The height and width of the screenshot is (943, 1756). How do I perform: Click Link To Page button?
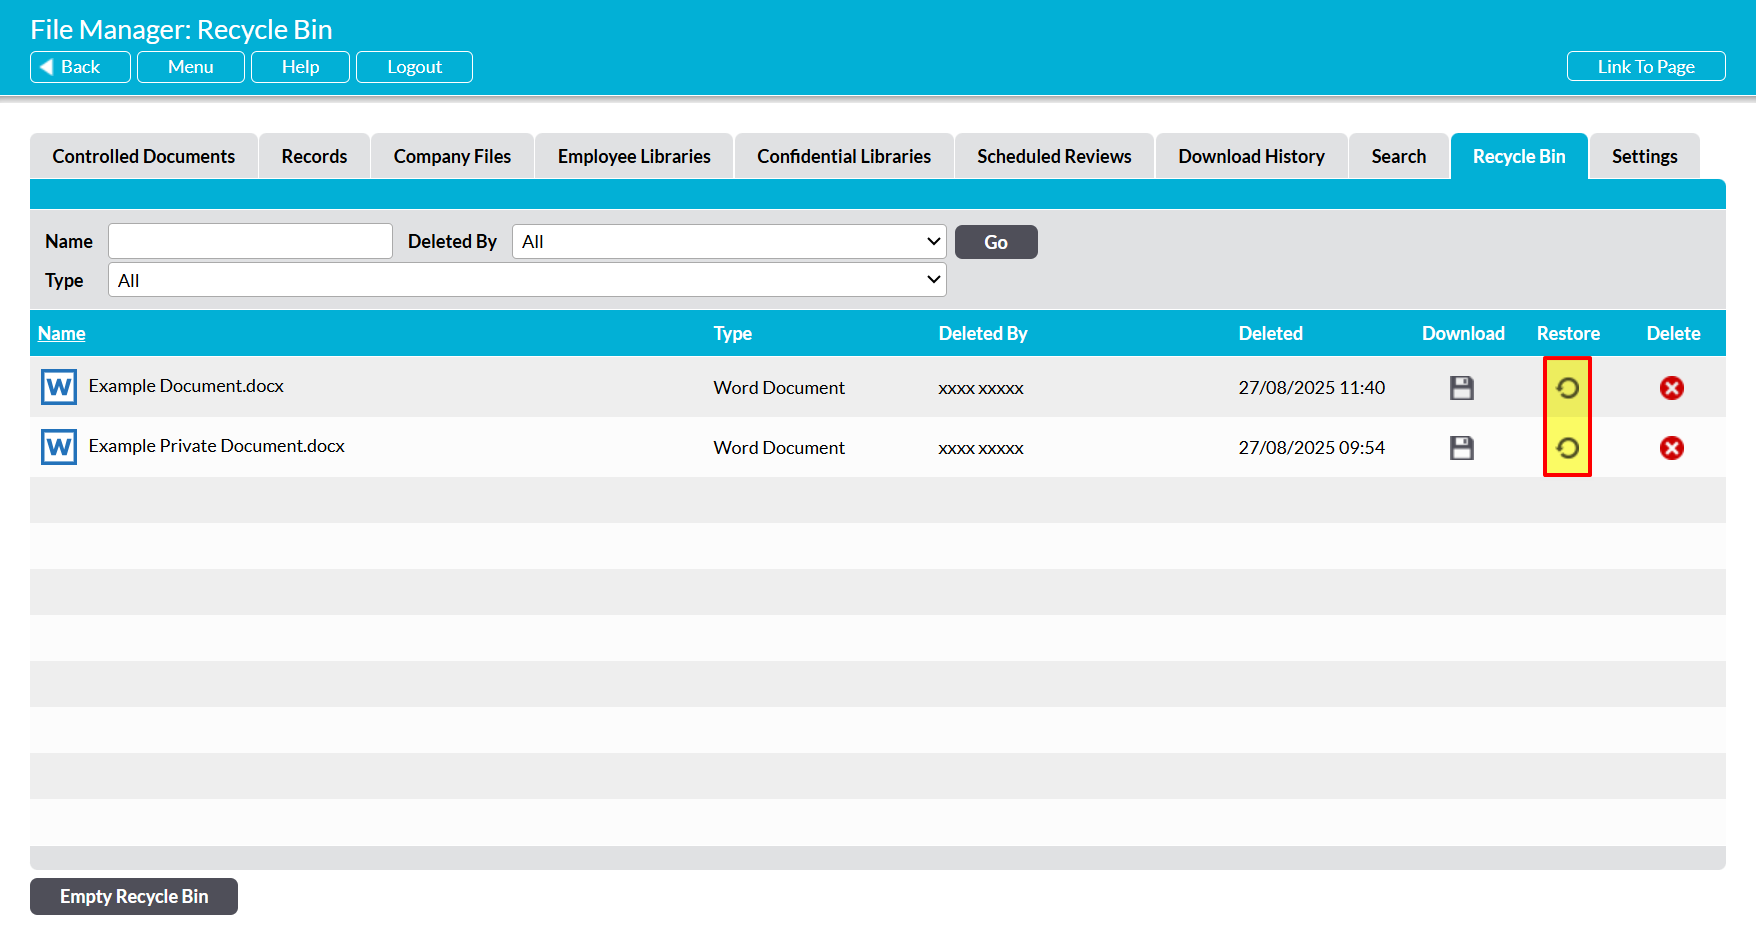pyautogui.click(x=1645, y=67)
